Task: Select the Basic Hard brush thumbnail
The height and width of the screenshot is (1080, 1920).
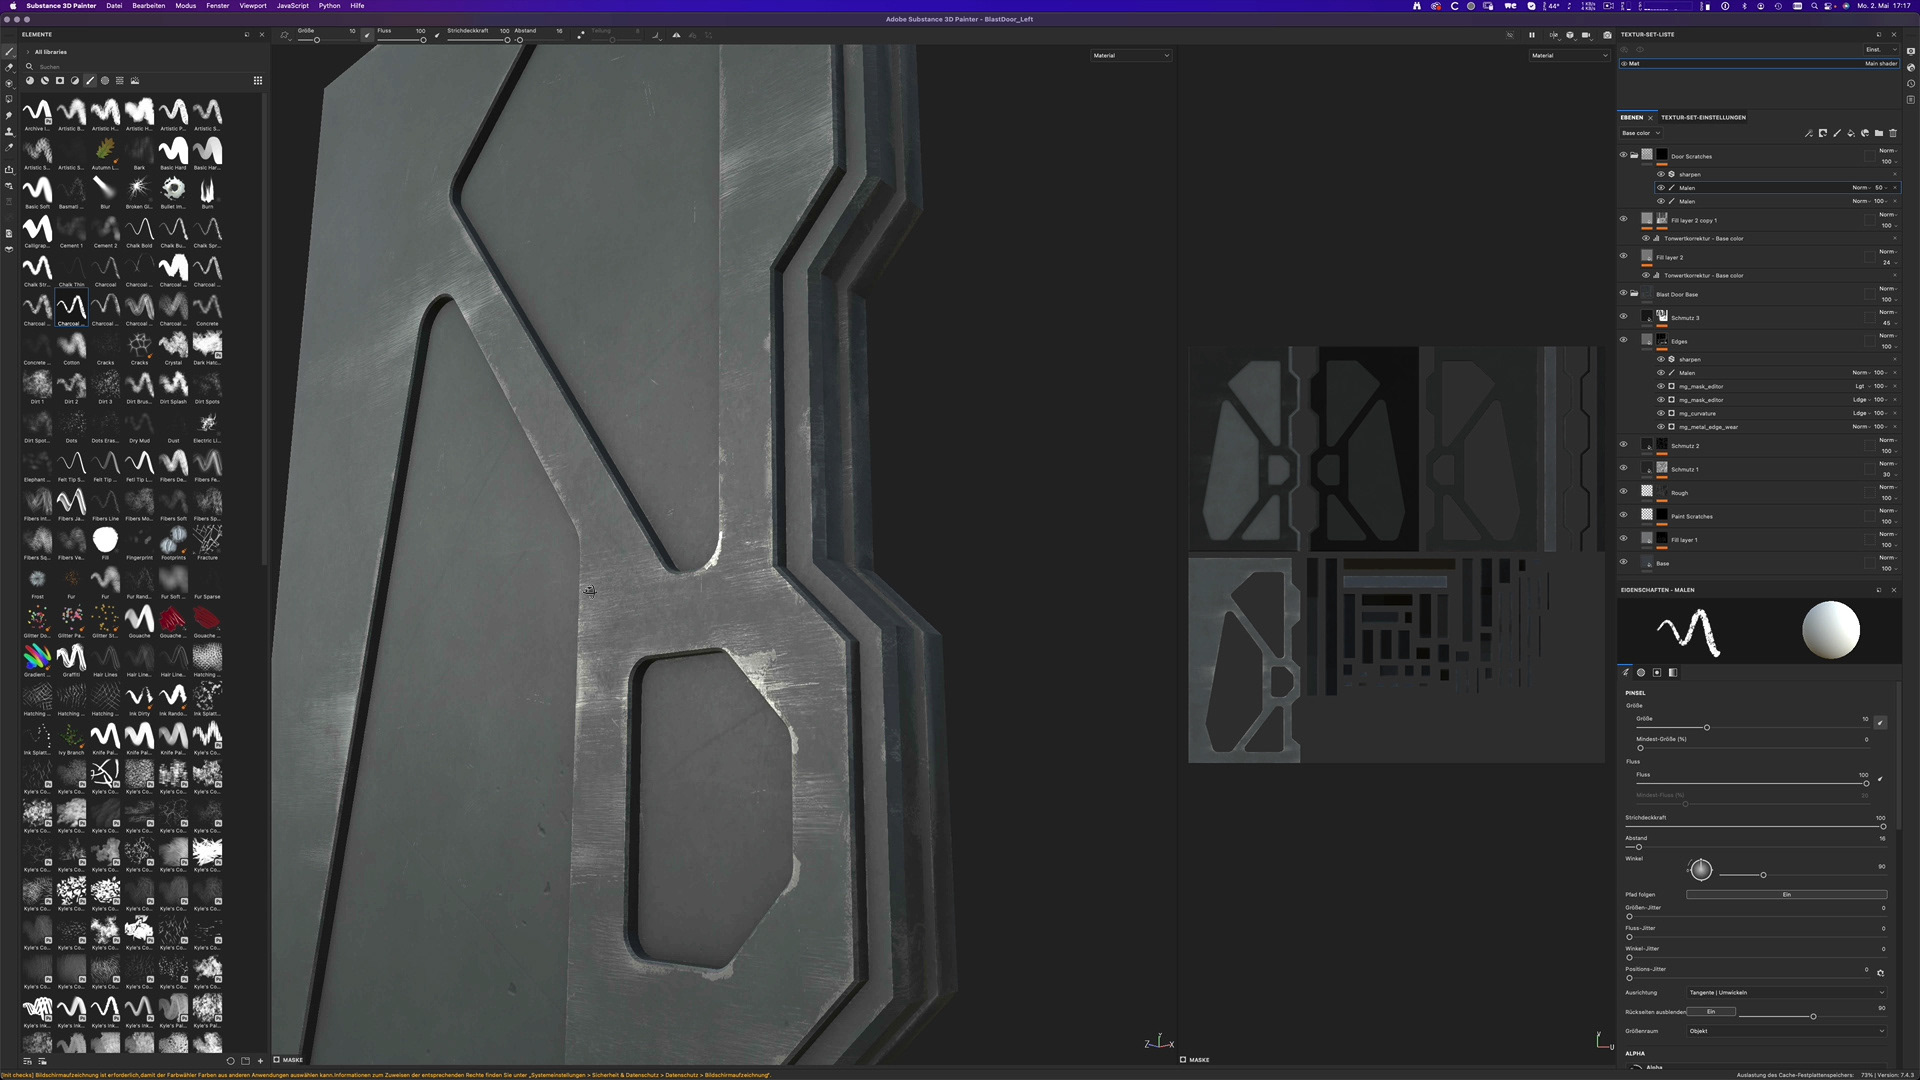Action: (173, 151)
